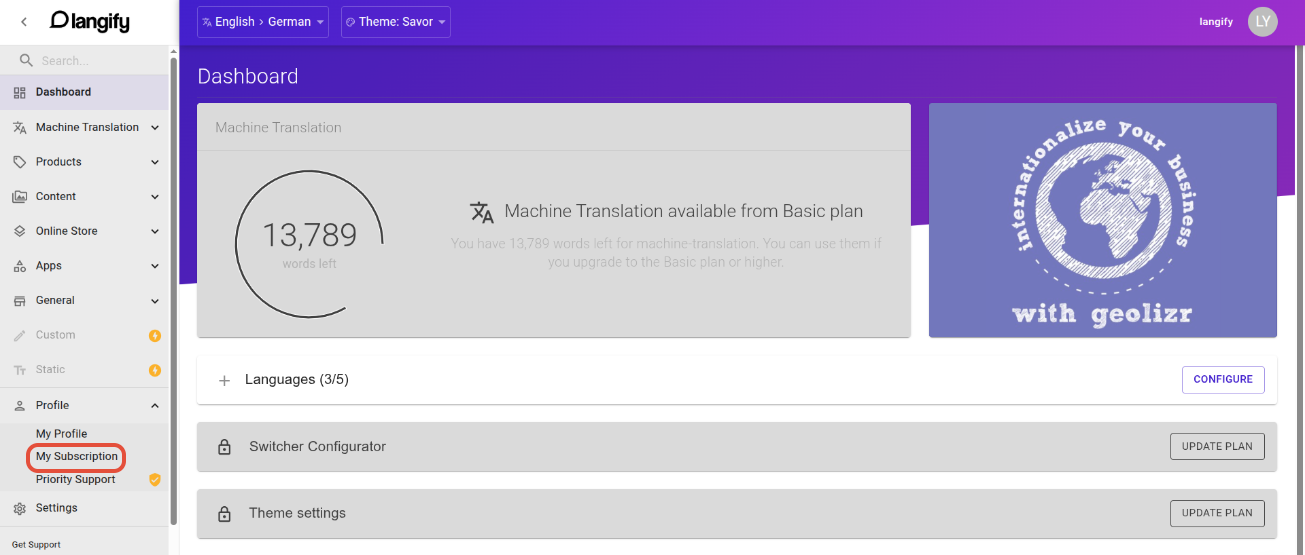This screenshot has width=1305, height=555.
Task: Click the orange upgrade badge beside Static
Action: 155,370
